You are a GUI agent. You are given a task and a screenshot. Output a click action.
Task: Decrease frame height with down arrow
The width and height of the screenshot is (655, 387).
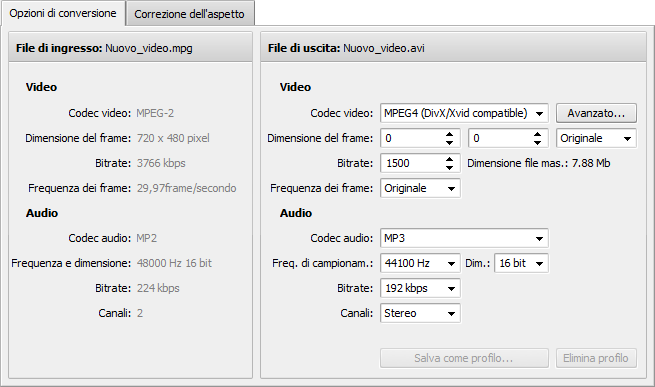(538, 143)
